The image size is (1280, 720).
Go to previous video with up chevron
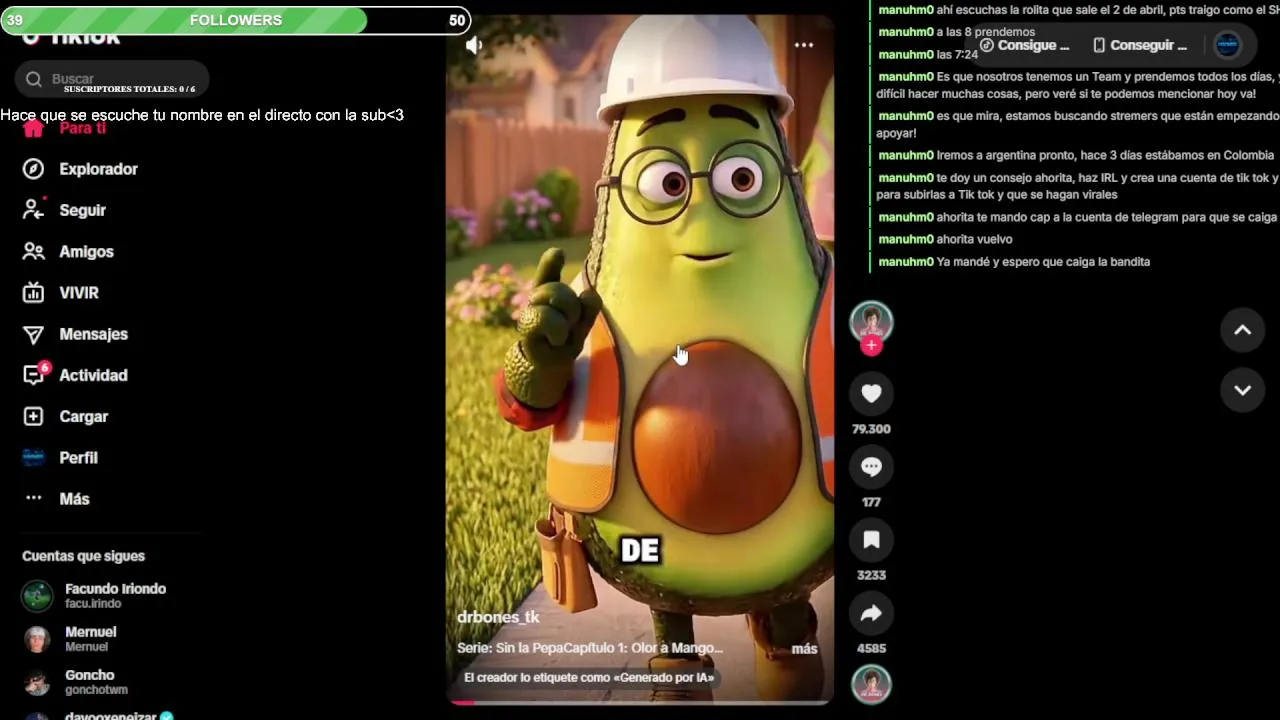click(1242, 331)
